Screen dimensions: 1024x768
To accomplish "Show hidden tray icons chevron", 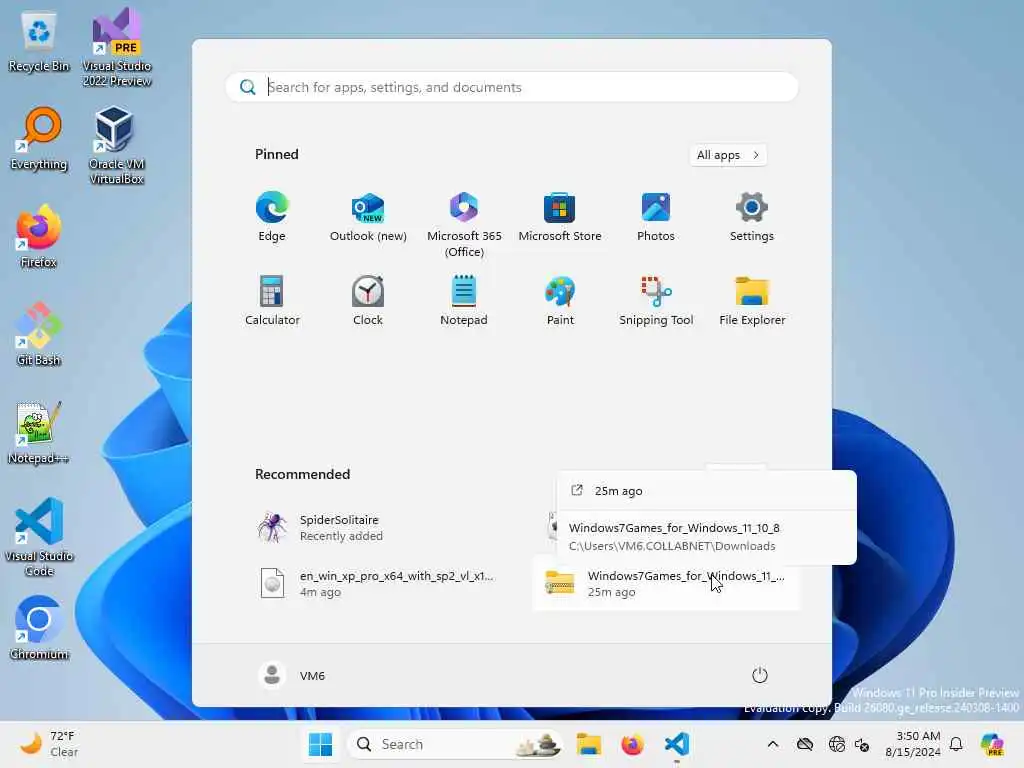I will click(x=773, y=744).
